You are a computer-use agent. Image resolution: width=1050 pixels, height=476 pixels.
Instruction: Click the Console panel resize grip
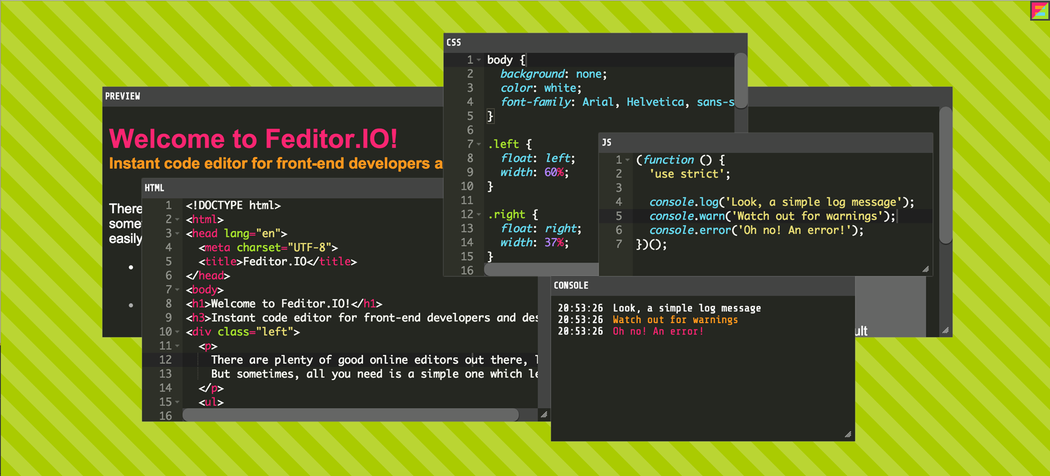pos(847,434)
